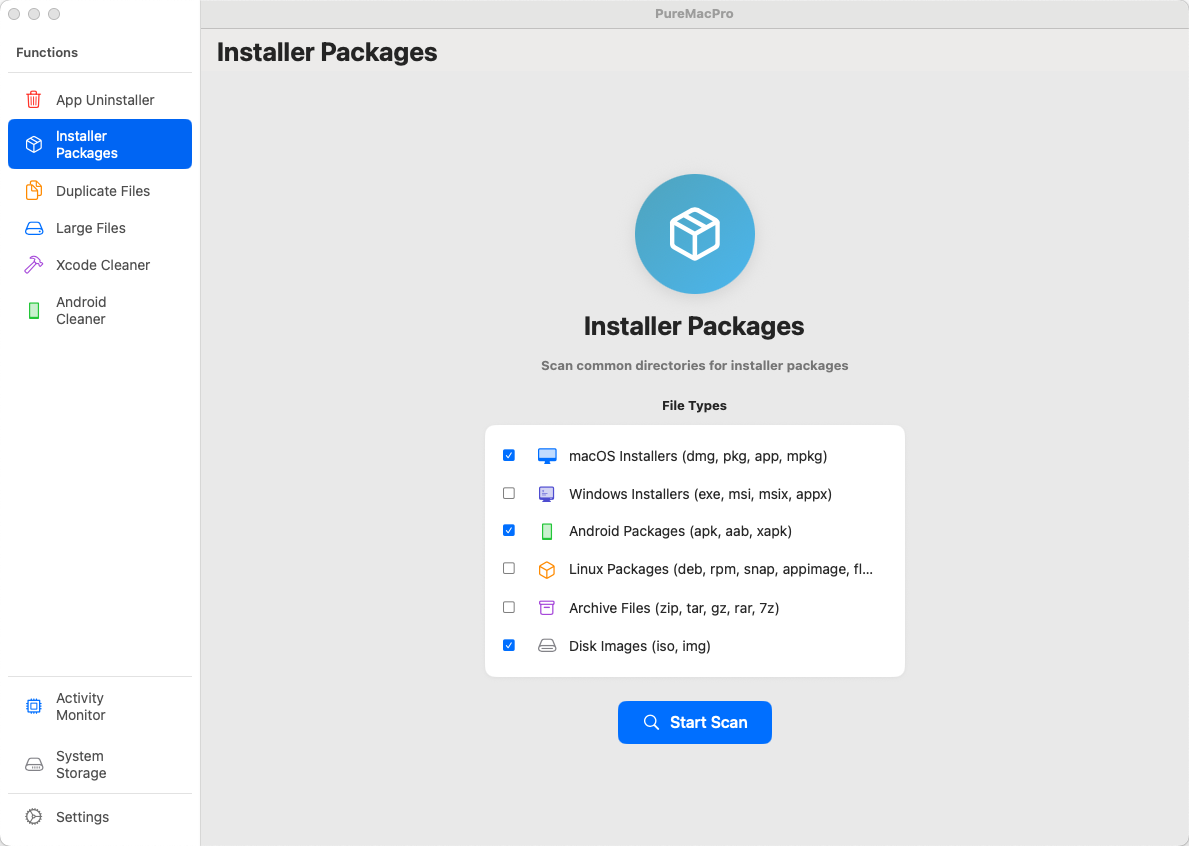Uncheck the macOS Installers checkbox
The height and width of the screenshot is (846, 1189).
[509, 455]
